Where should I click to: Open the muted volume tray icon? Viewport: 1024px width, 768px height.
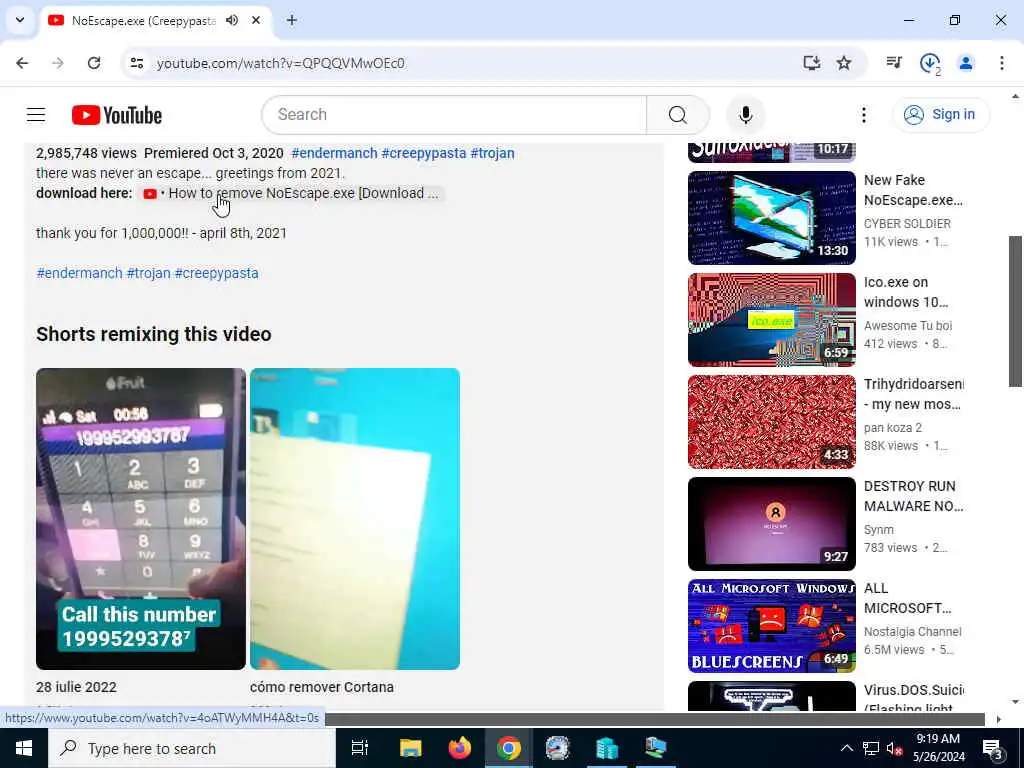point(894,748)
